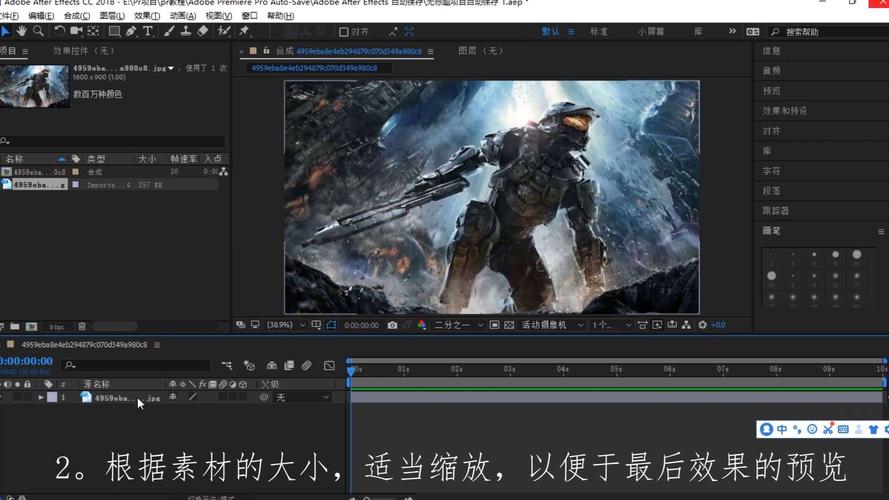Click the reset exposure icon in viewer
Screen dimensions: 889x500
[x=702, y=325]
